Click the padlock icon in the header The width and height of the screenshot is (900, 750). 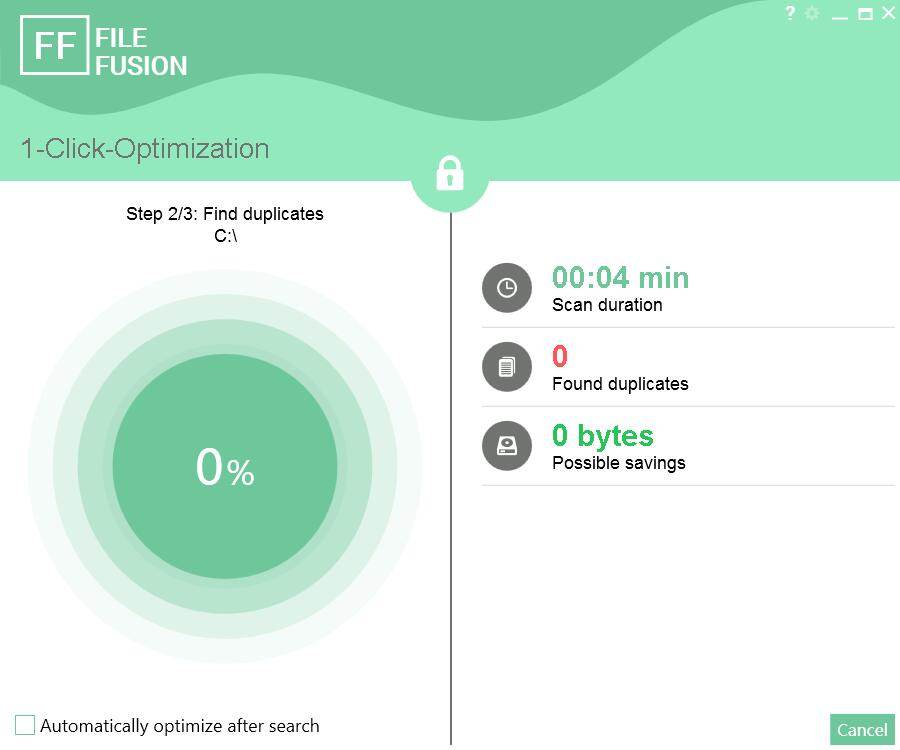click(x=450, y=174)
